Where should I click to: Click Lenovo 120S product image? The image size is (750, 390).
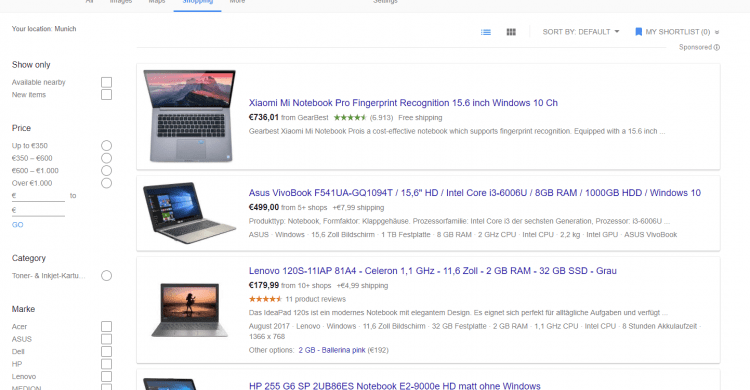(189, 310)
